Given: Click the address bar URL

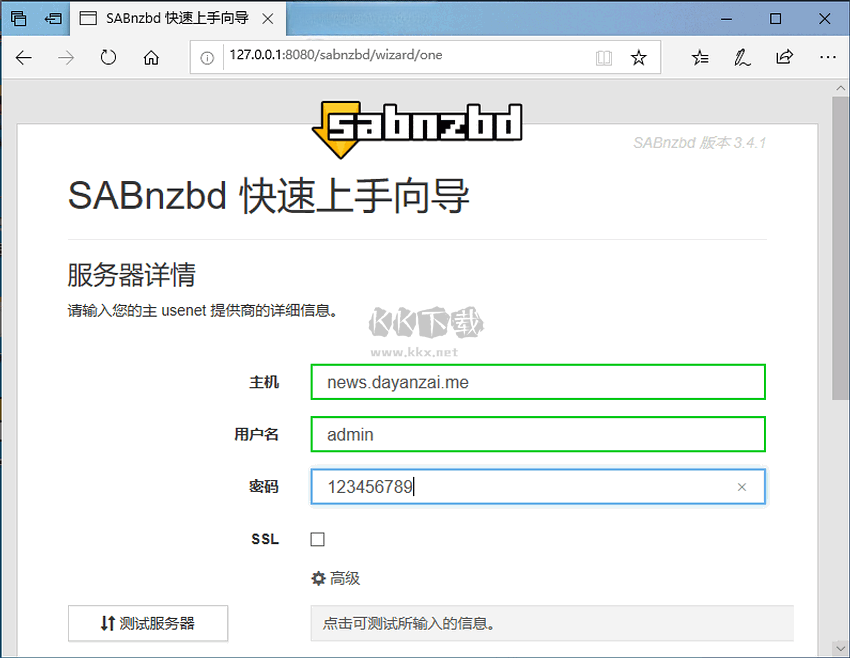Looking at the screenshot, I should coord(336,55).
